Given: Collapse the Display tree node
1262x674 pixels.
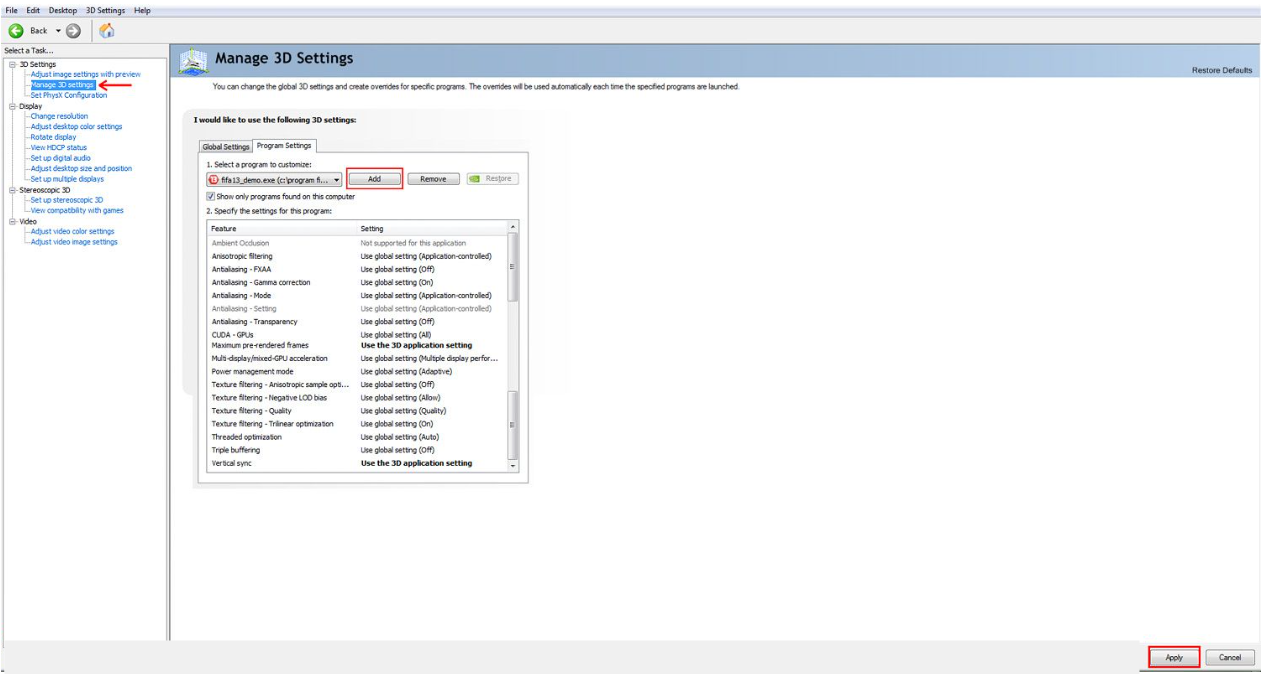Looking at the screenshot, I should coord(12,106).
